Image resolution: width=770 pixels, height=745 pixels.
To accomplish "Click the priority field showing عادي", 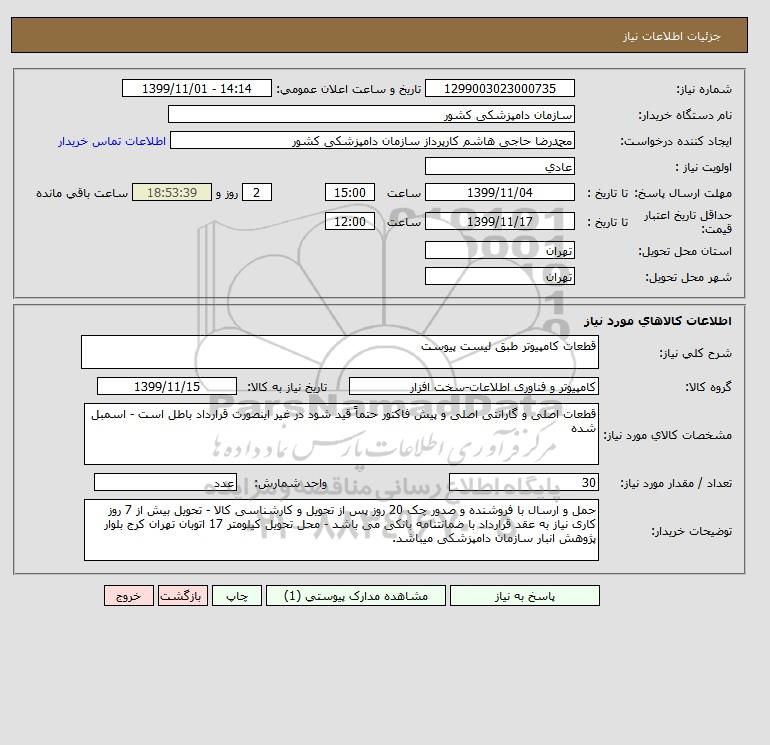I will (499, 166).
